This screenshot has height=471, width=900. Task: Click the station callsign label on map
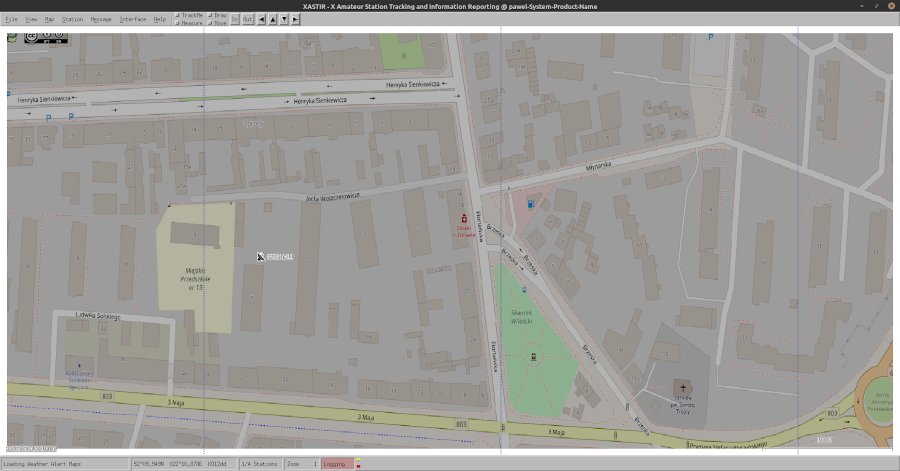point(280,257)
